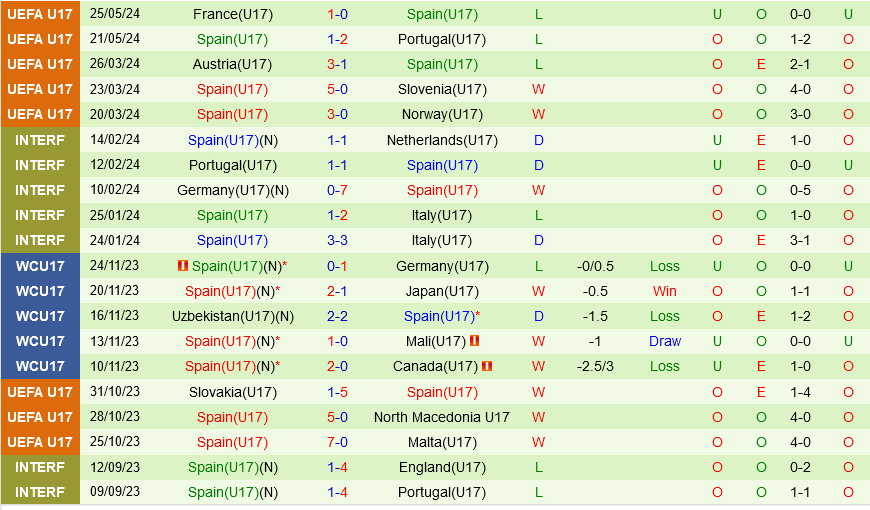Click the red card icon next to Canada(U17)
Viewport: 870px width, 510px height.
(x=486, y=366)
